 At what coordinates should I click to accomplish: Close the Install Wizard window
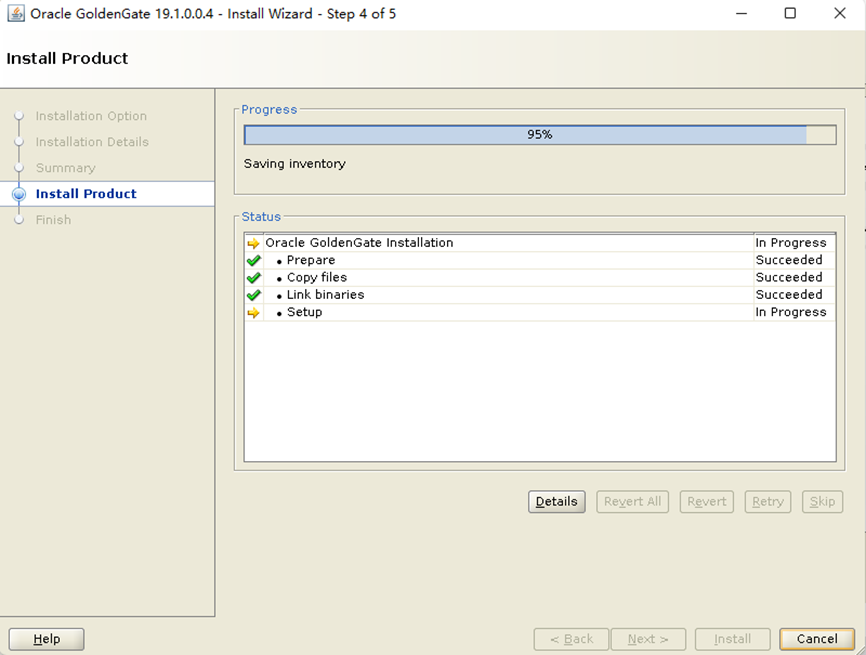point(839,13)
